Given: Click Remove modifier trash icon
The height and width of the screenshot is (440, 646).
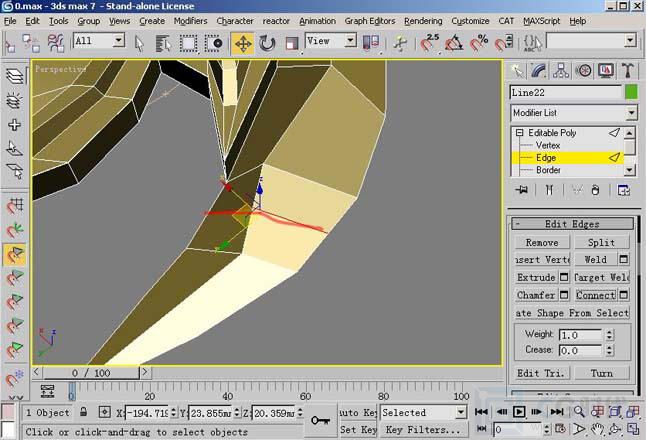Looking at the screenshot, I should (x=595, y=190).
